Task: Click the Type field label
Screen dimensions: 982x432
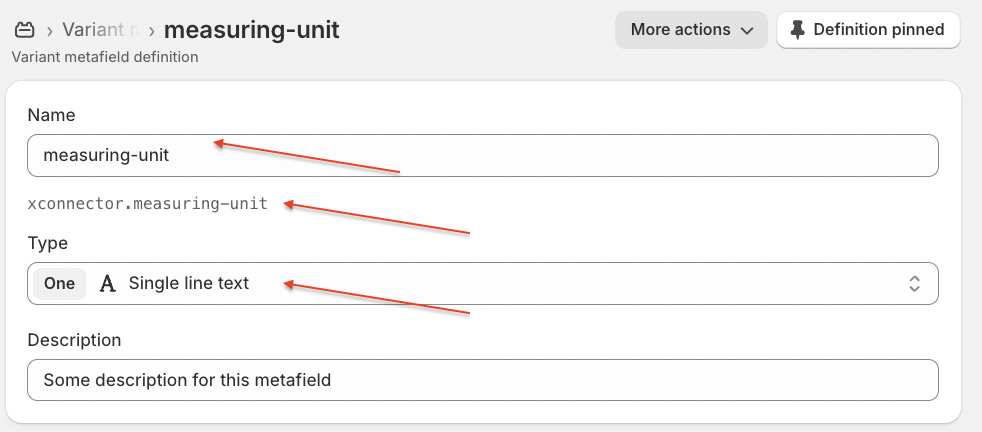Action: tap(47, 243)
